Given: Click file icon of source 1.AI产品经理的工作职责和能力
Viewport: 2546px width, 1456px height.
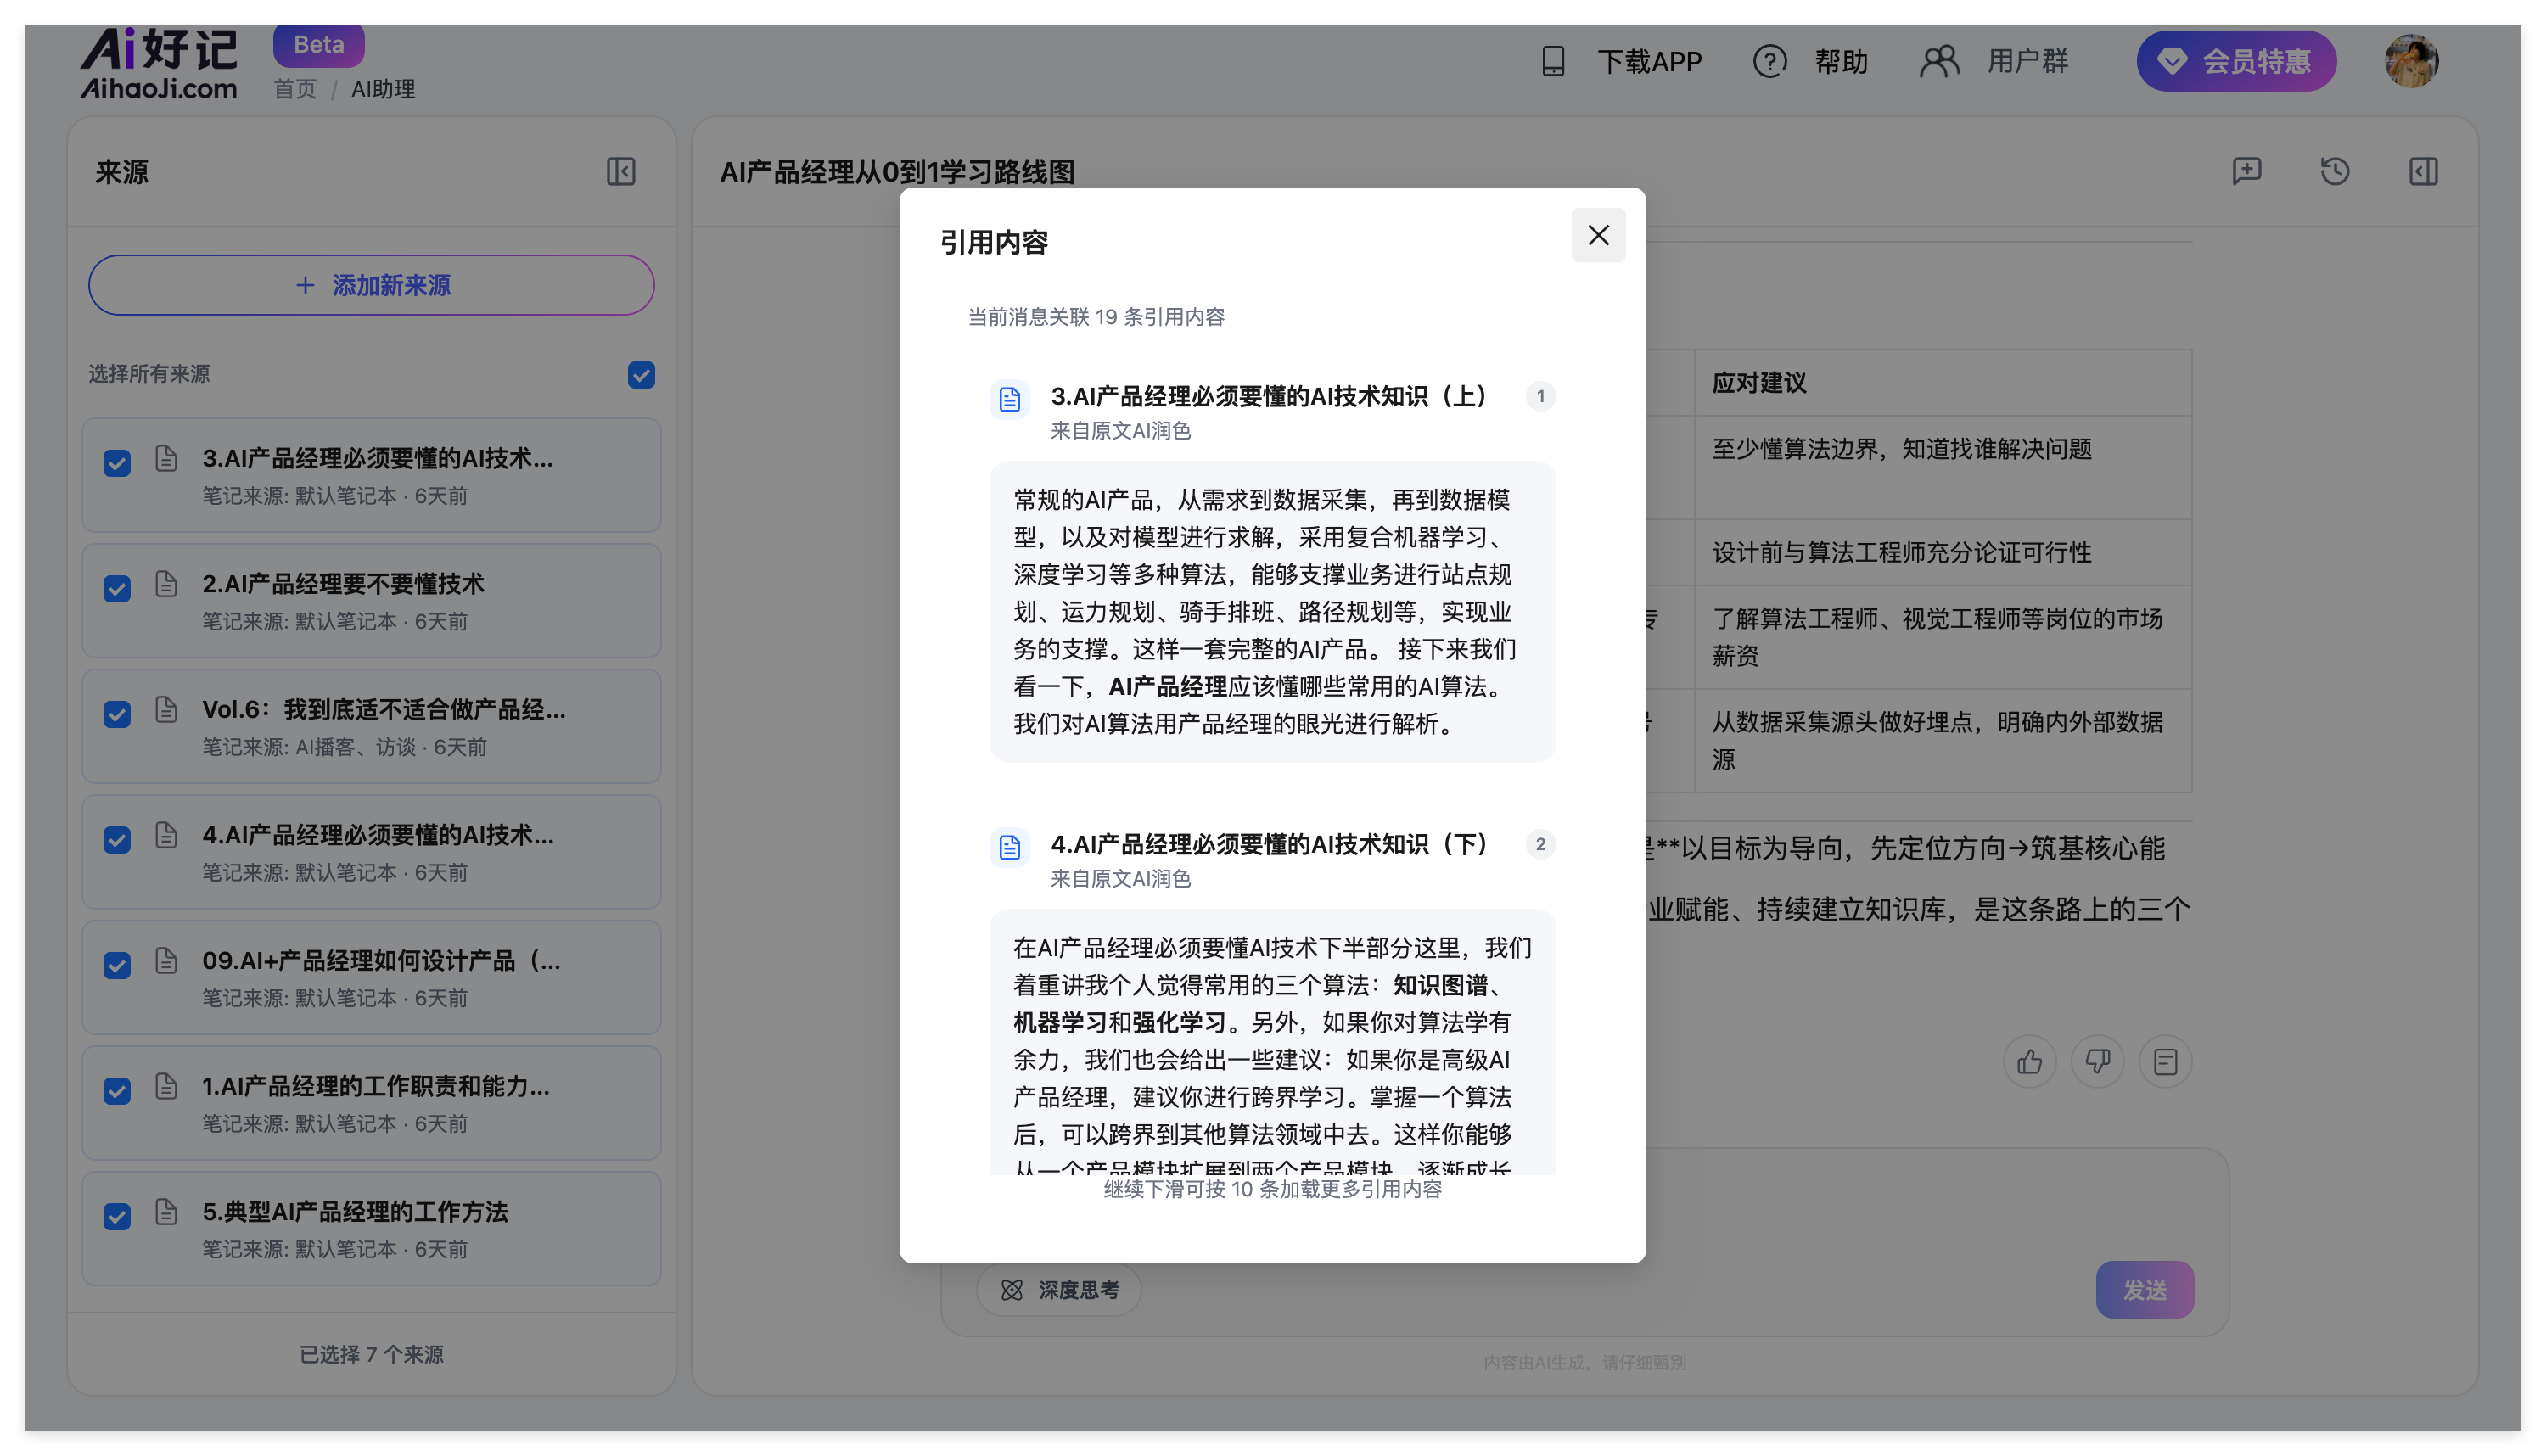Looking at the screenshot, I should pos(166,1086).
